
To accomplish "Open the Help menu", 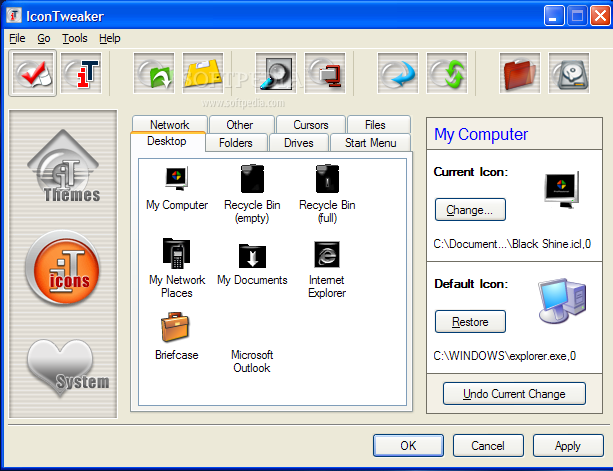I will tap(109, 38).
